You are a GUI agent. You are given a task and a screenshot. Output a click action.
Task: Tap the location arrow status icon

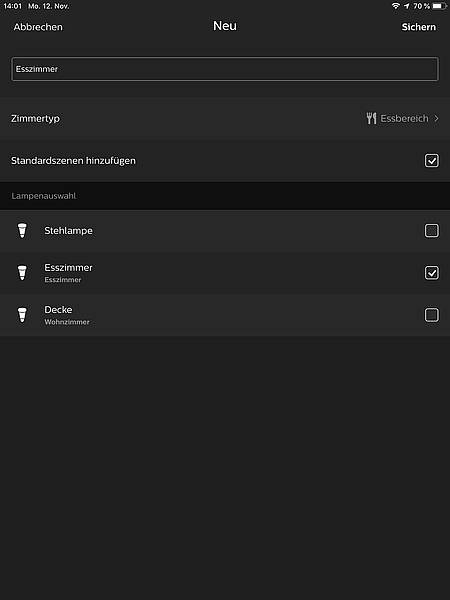tap(406, 6)
